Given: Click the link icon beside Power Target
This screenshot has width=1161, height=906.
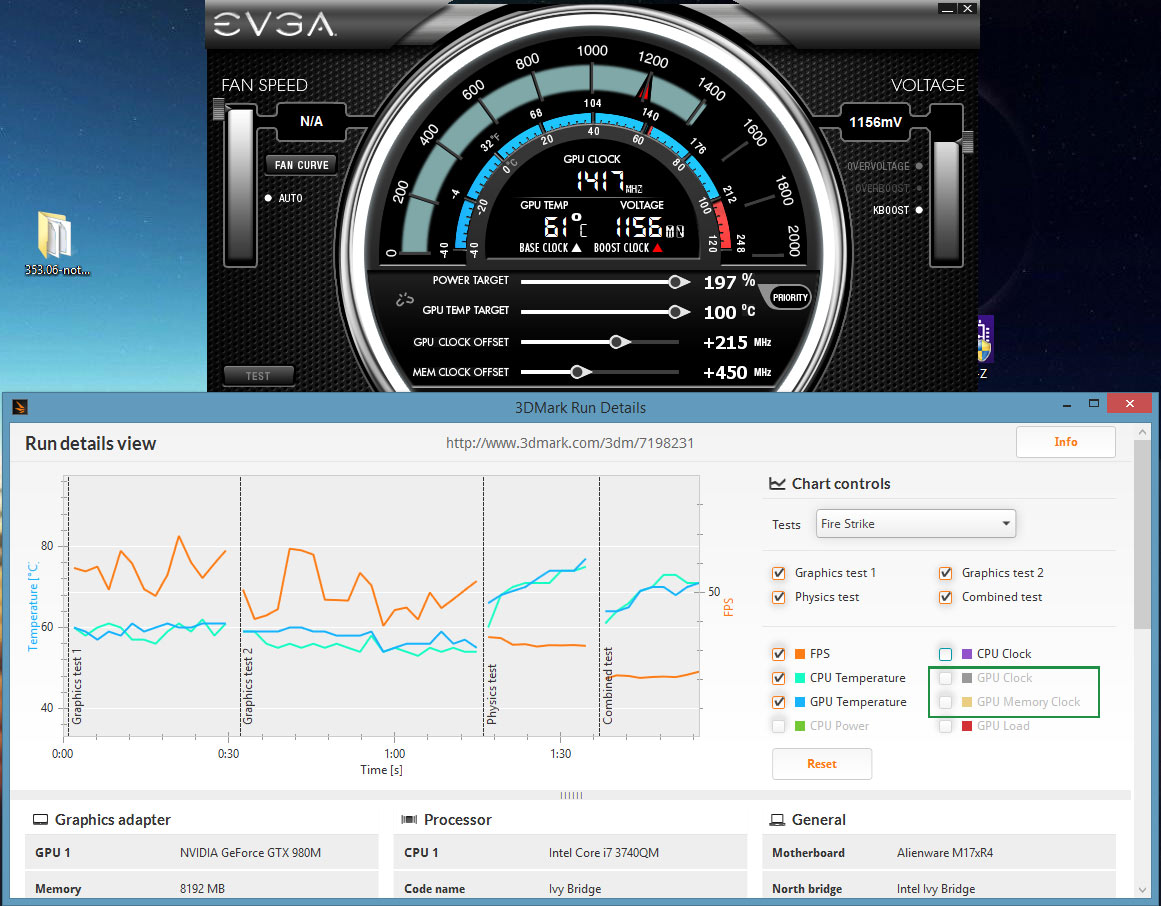Looking at the screenshot, I should coord(404,299).
